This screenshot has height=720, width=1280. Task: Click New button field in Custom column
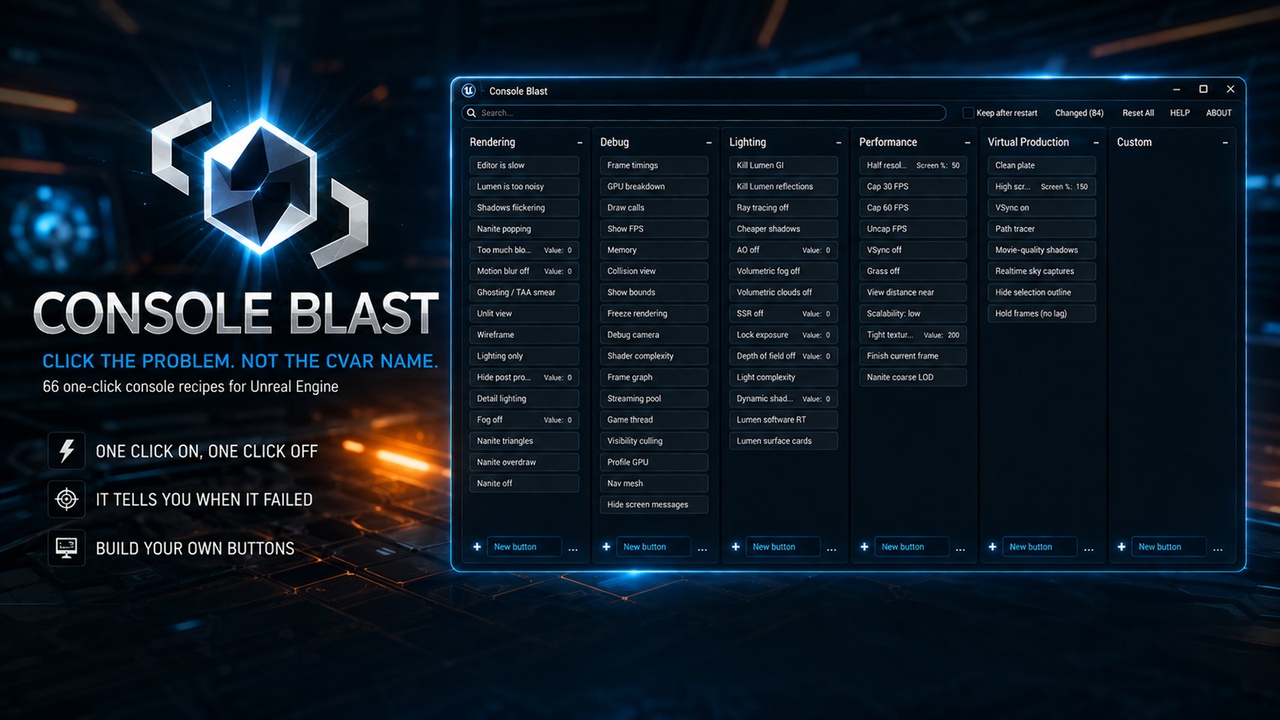[1169, 547]
